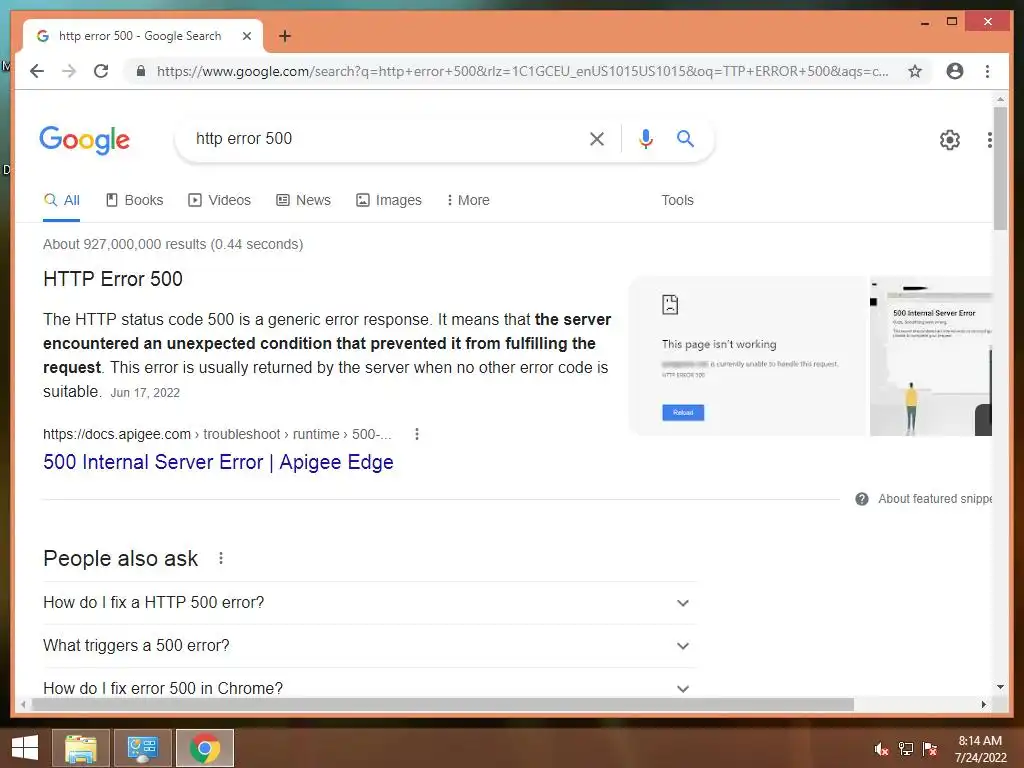Reload the page with the refresh icon

[101, 71]
